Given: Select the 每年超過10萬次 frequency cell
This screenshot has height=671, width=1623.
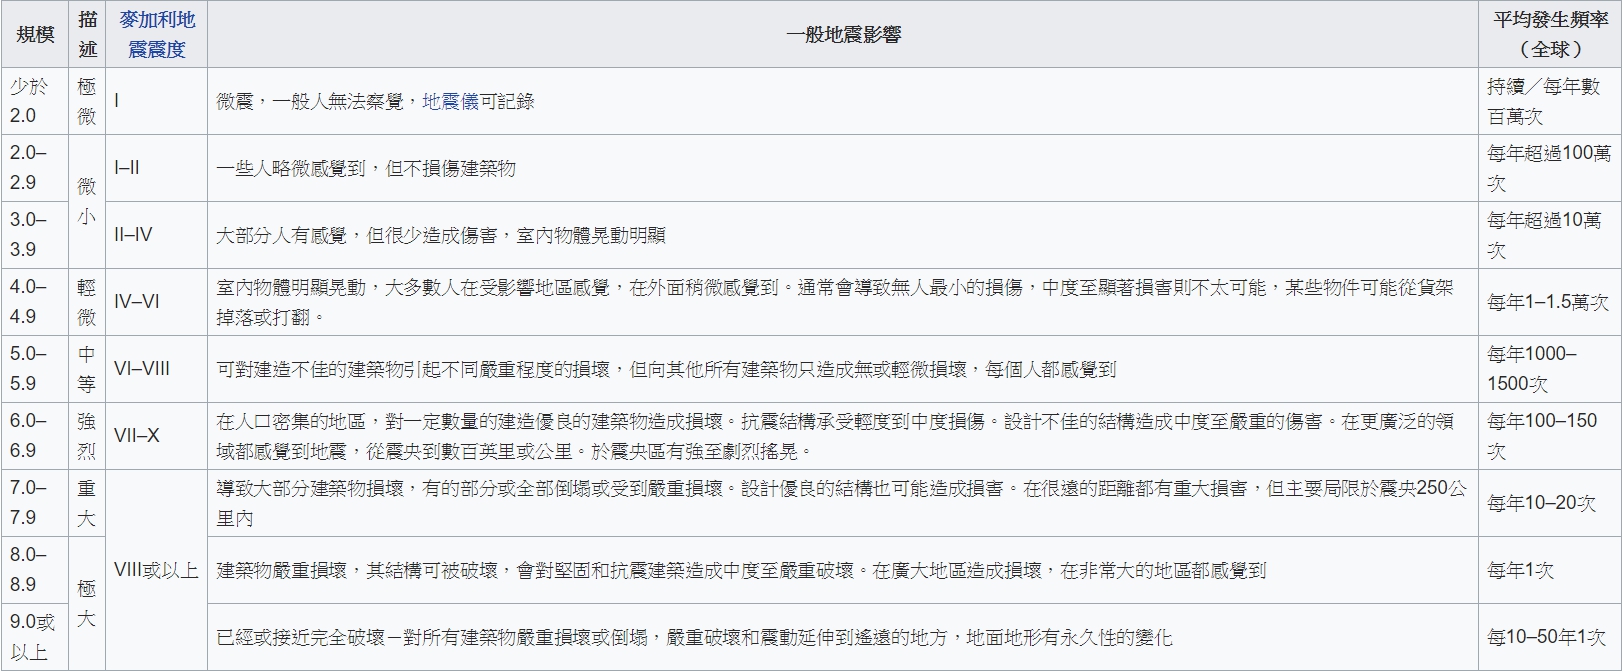Looking at the screenshot, I should 1550,235.
